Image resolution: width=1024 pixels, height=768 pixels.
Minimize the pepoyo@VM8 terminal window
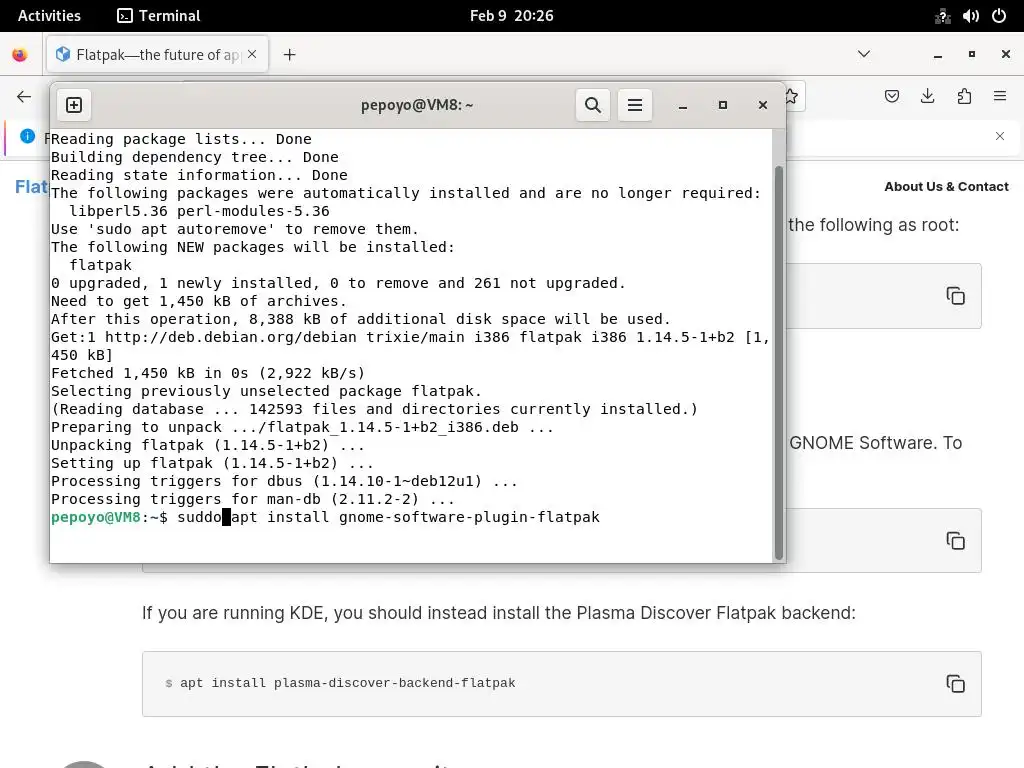pos(682,105)
